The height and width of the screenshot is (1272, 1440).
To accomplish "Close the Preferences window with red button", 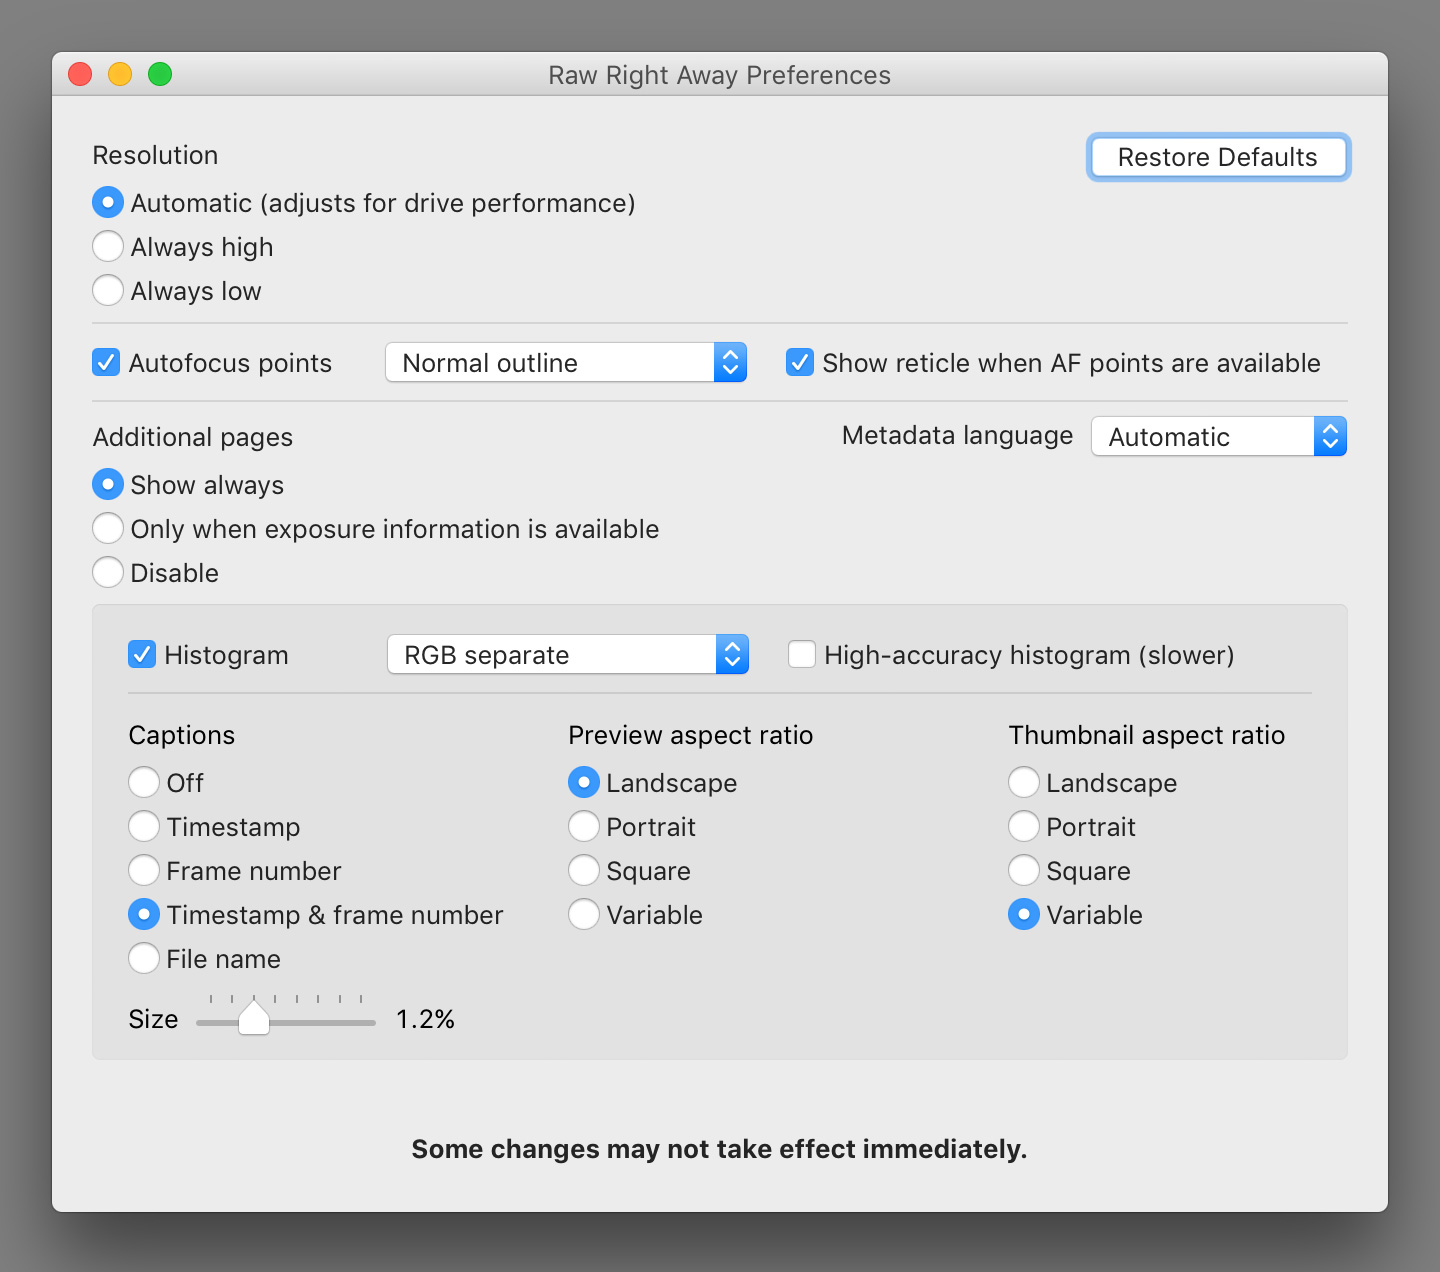I will (80, 74).
